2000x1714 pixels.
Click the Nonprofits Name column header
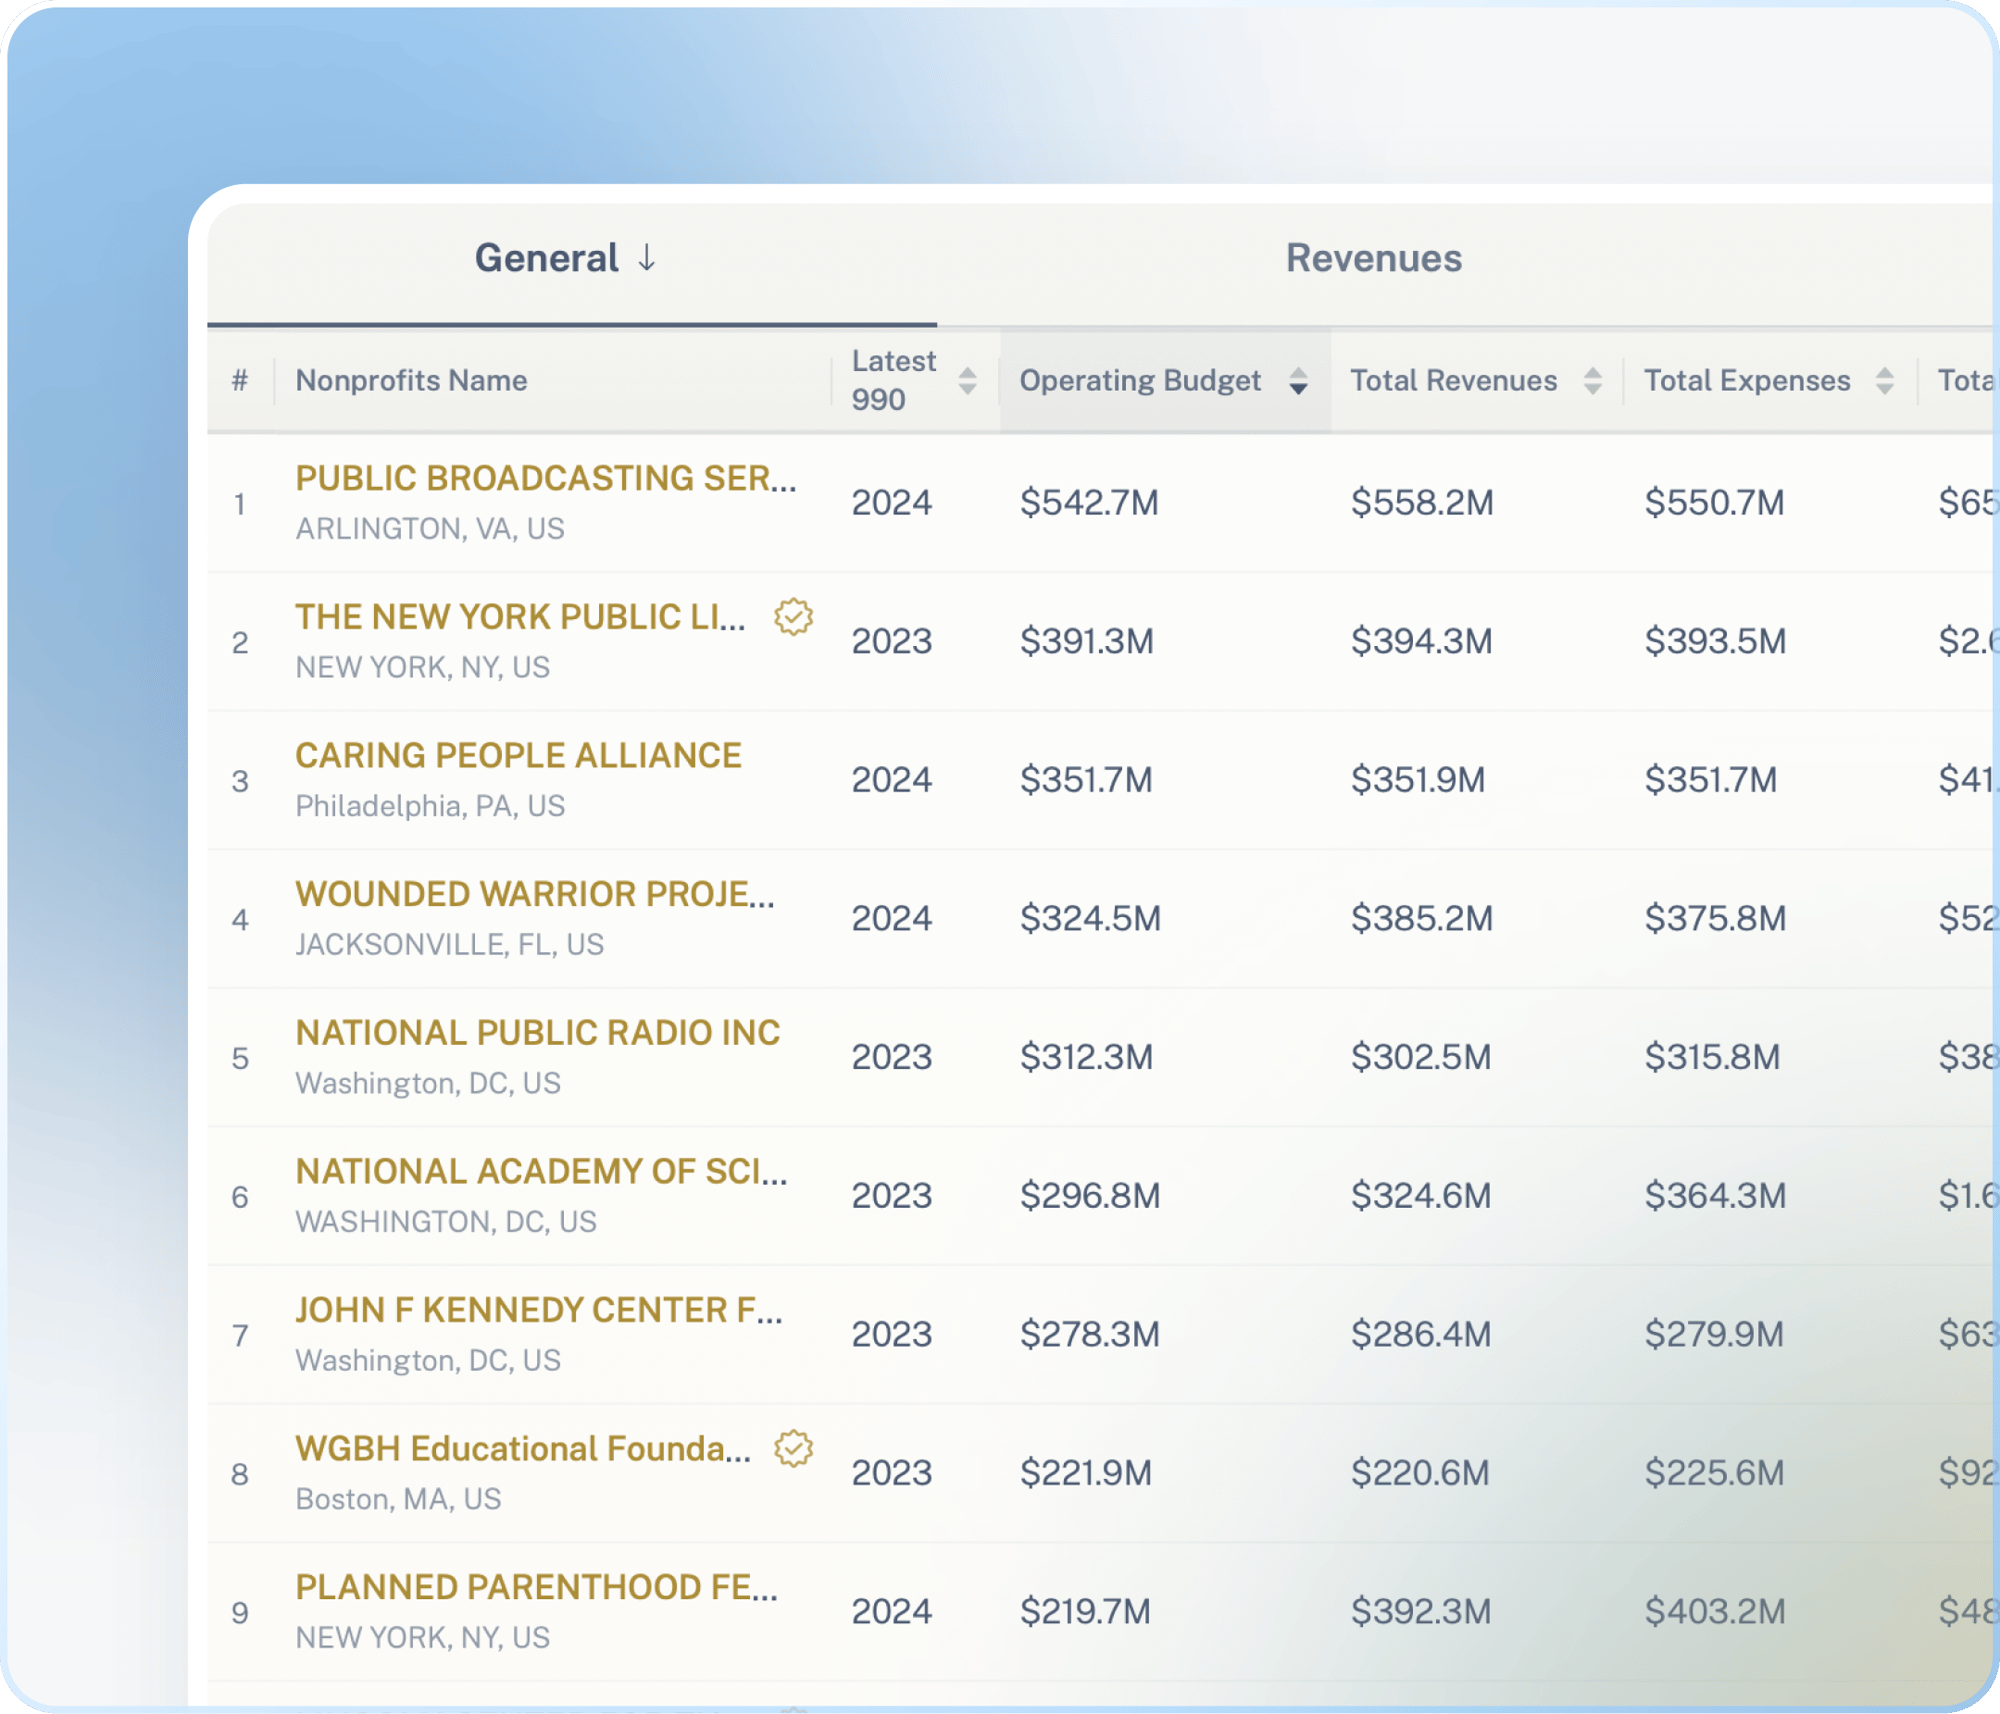pos(411,381)
